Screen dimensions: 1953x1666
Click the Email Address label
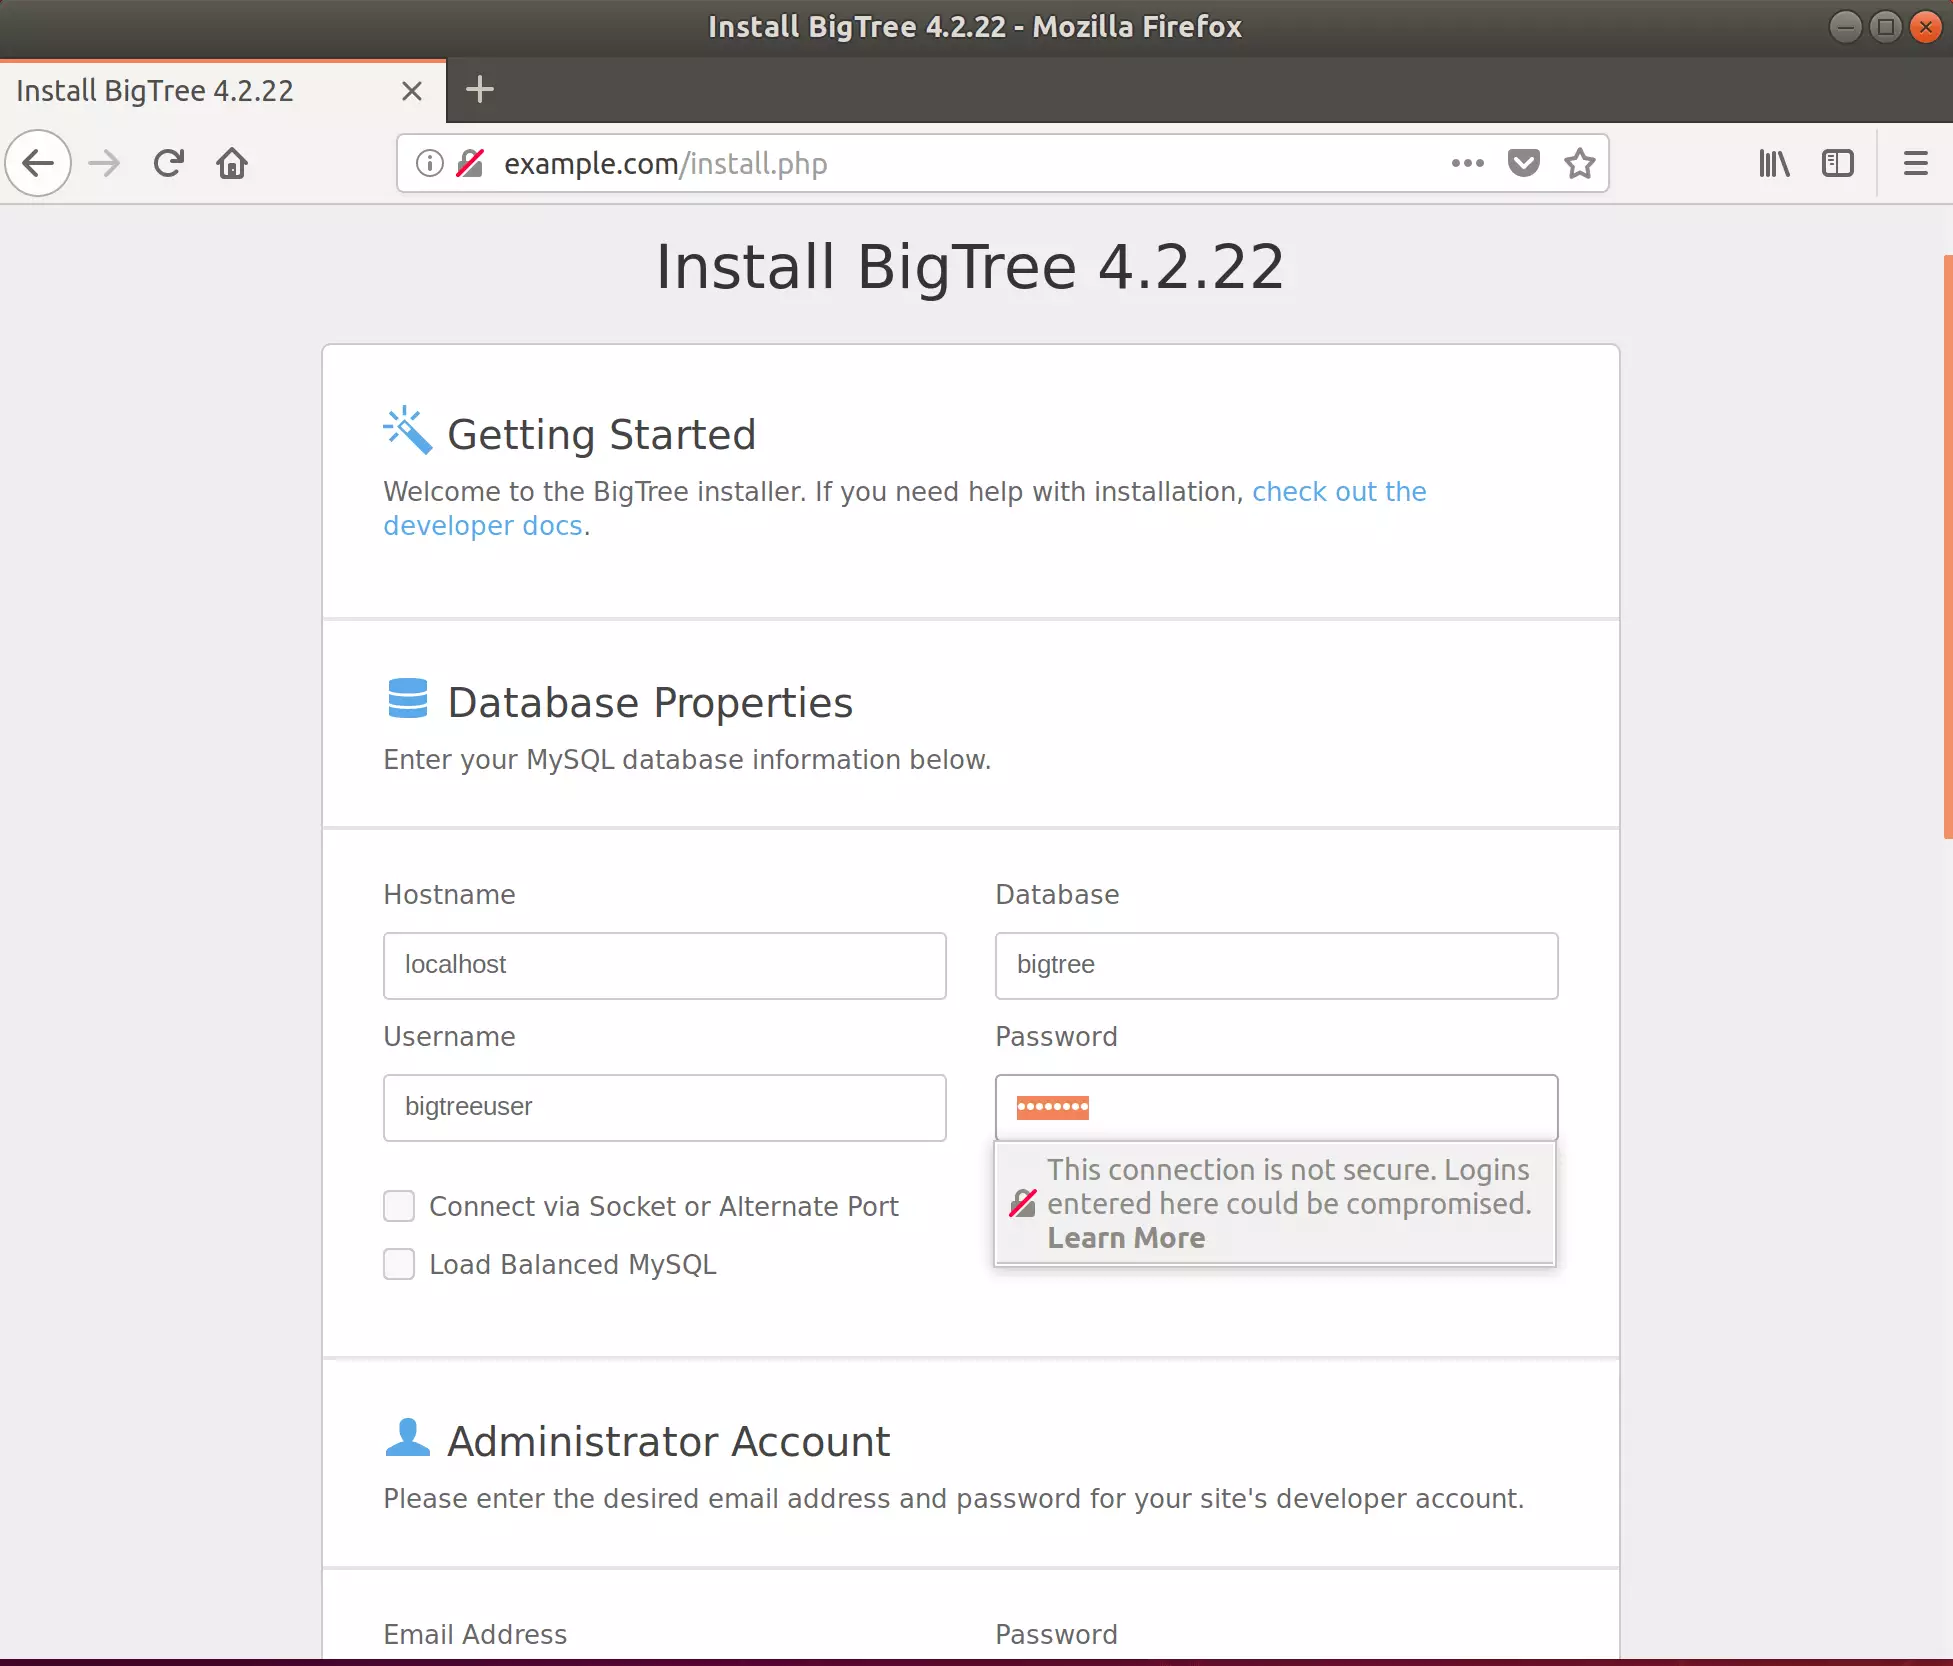coord(475,1634)
